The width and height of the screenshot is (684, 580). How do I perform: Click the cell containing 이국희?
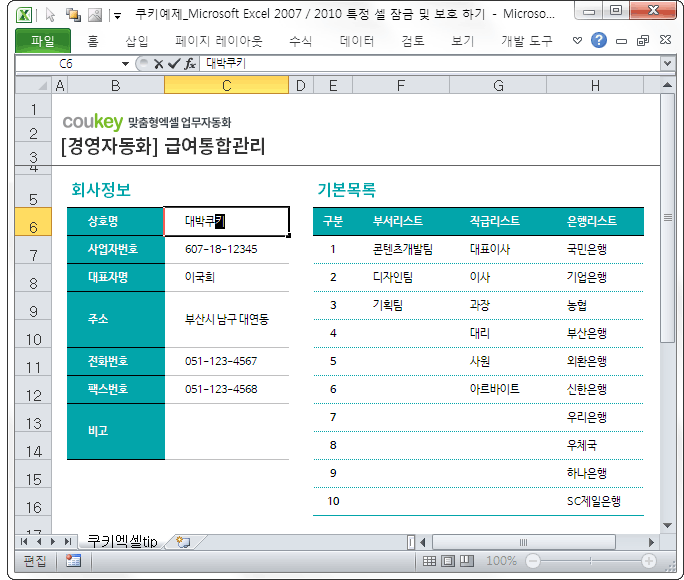click(x=227, y=277)
